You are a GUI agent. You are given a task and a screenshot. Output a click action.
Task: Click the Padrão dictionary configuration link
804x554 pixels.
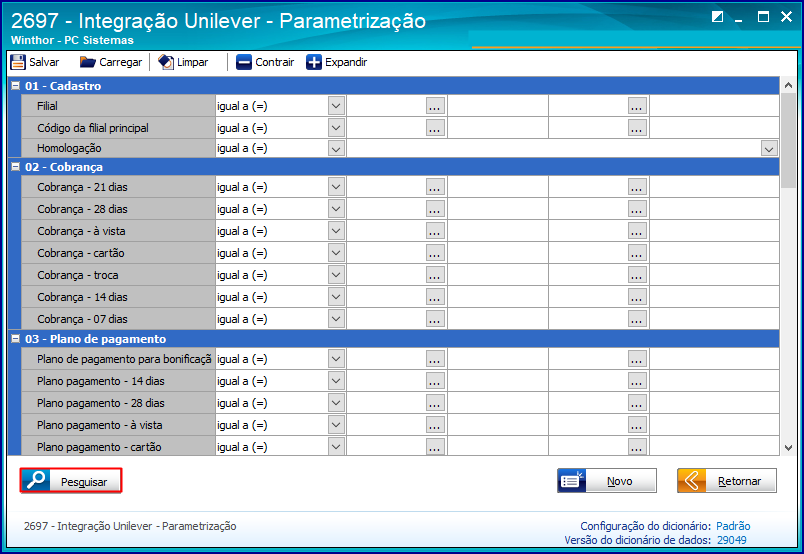733,526
